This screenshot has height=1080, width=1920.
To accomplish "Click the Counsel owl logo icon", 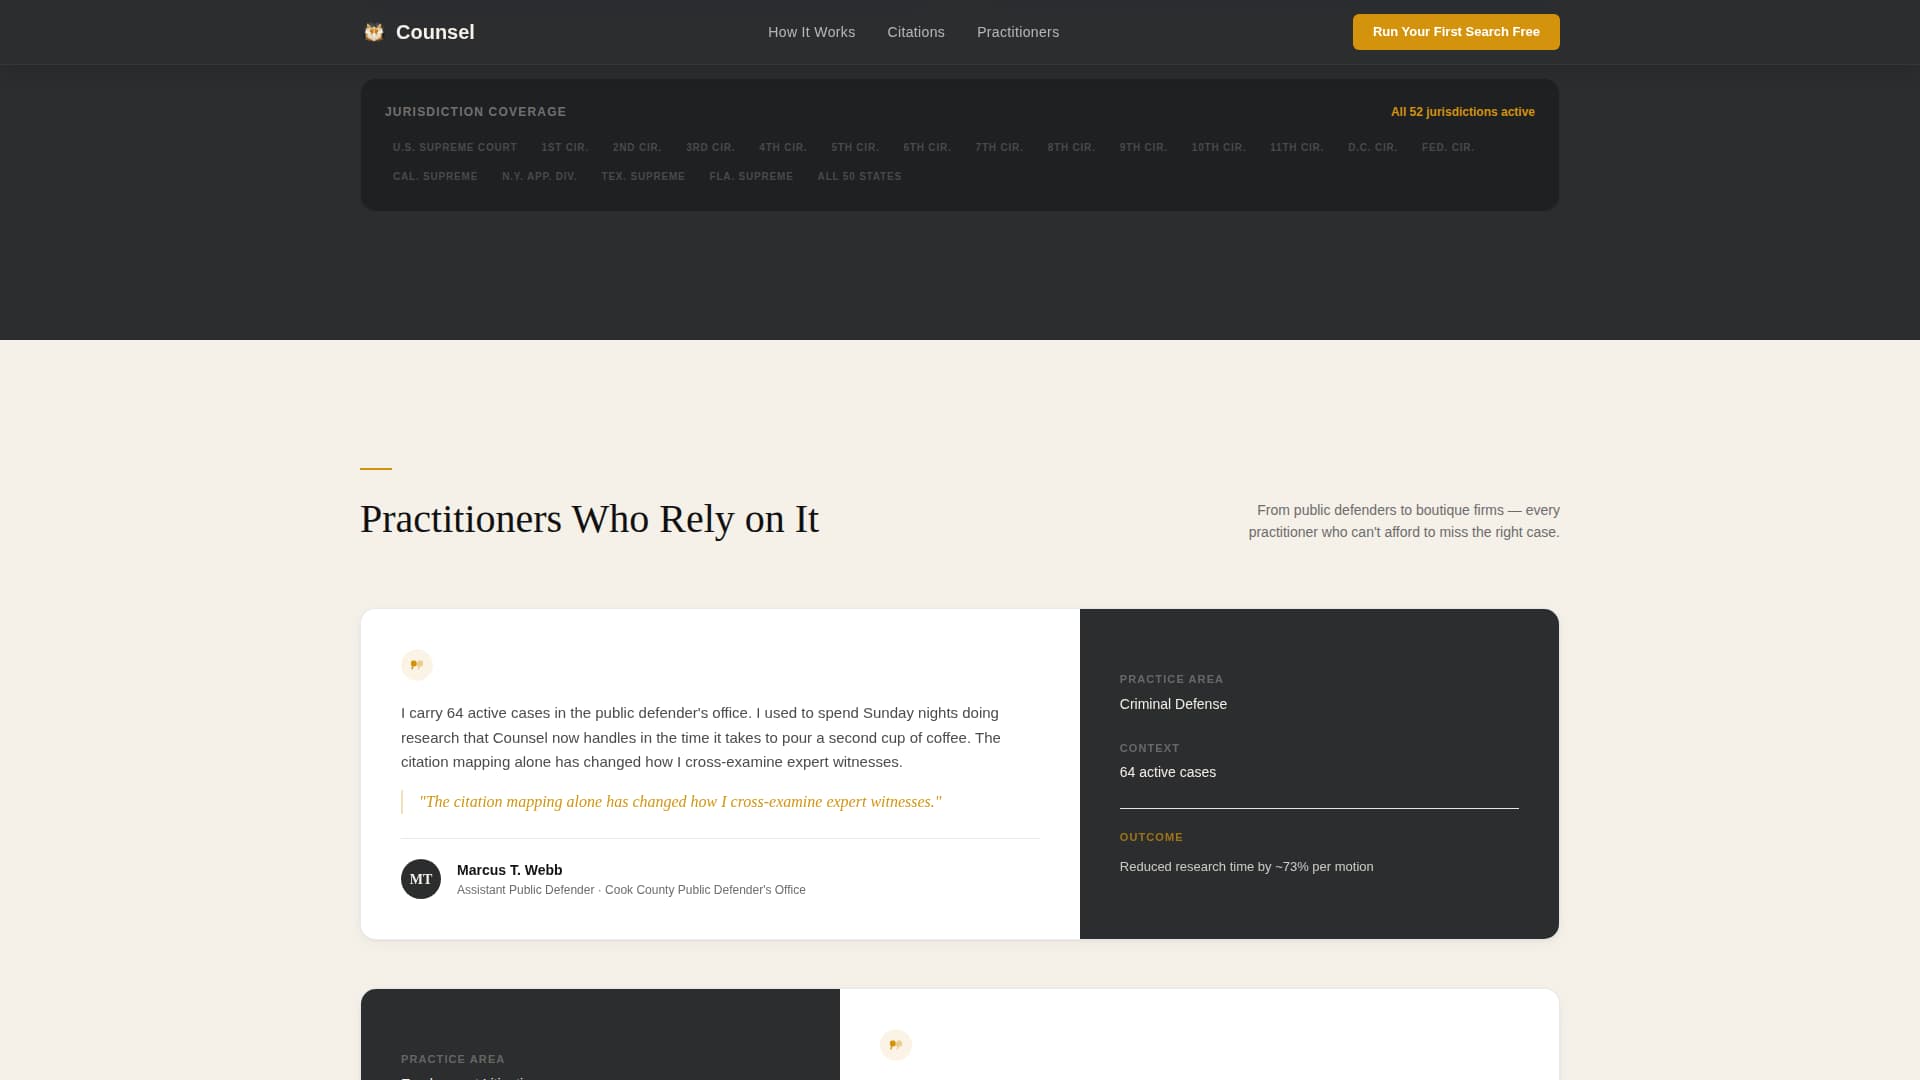I will tap(373, 31).
